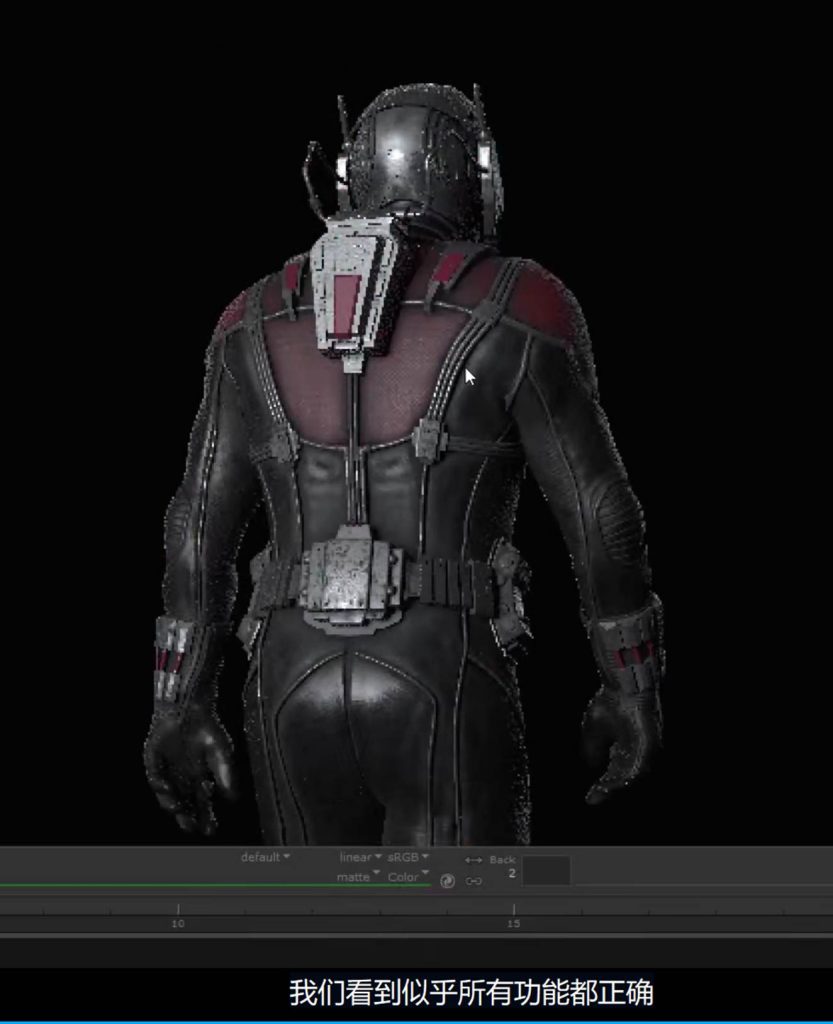Click the Back label
This screenshot has height=1024, width=833.
(502, 860)
